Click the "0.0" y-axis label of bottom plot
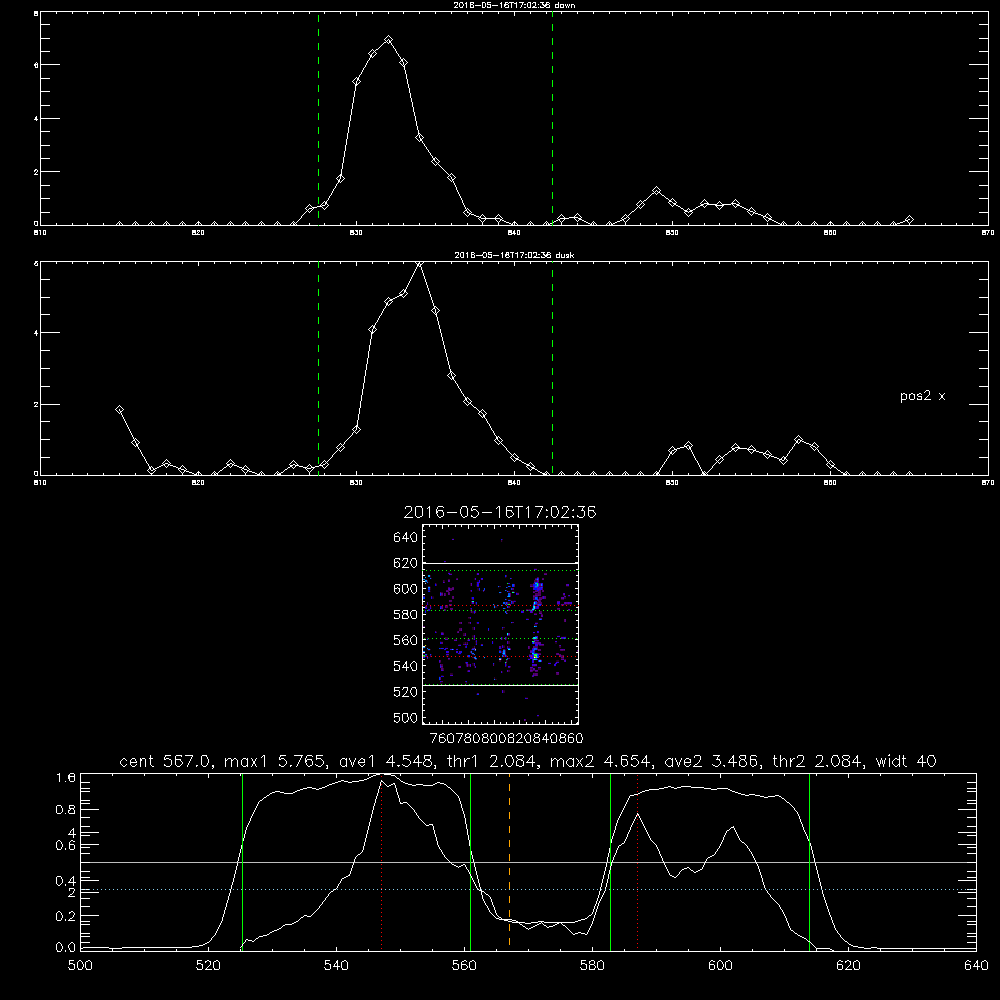This screenshot has width=1000, height=1000. [66, 948]
